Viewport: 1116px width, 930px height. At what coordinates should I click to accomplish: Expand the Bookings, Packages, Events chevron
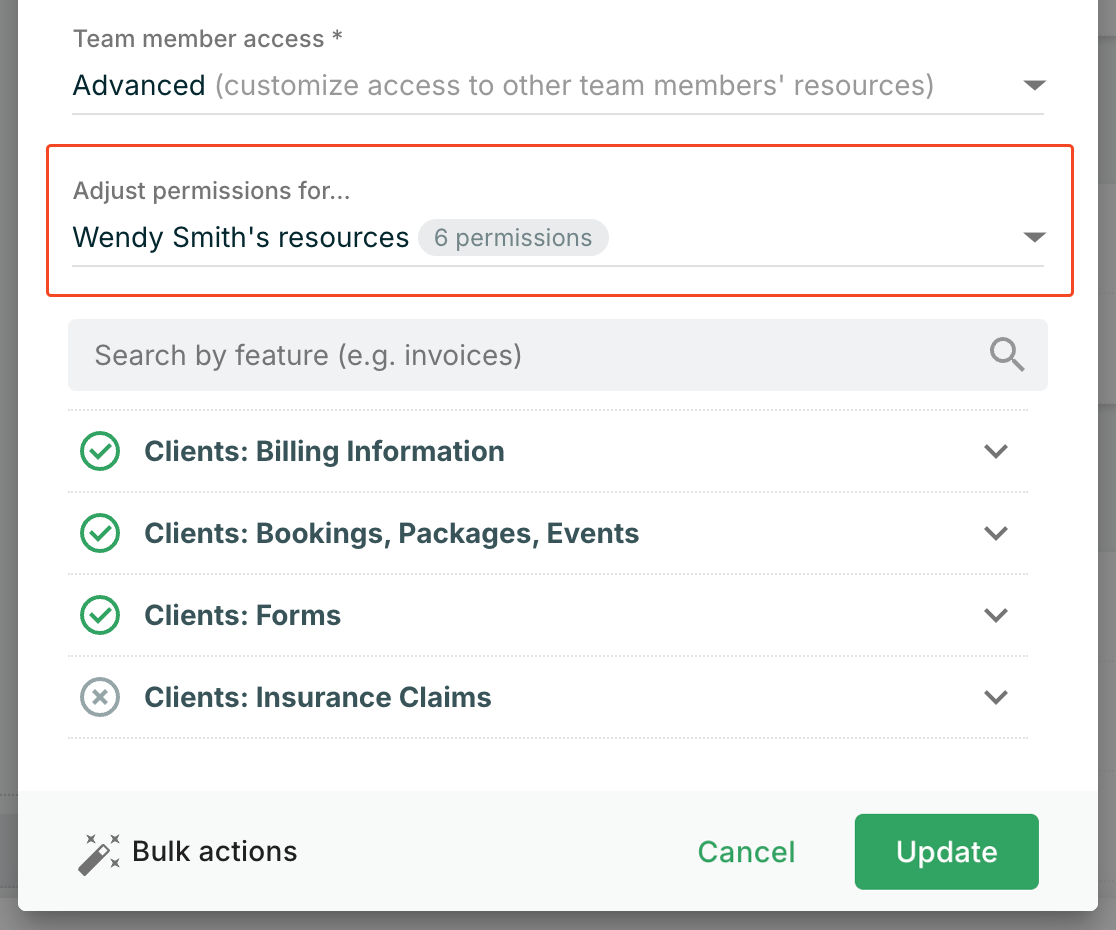click(995, 534)
